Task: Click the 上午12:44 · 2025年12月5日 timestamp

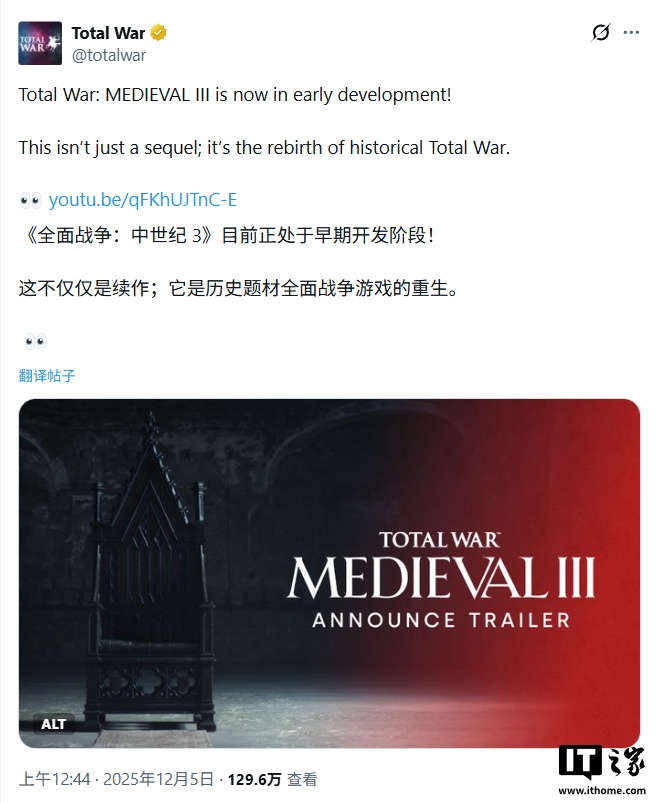Action: [x=116, y=779]
